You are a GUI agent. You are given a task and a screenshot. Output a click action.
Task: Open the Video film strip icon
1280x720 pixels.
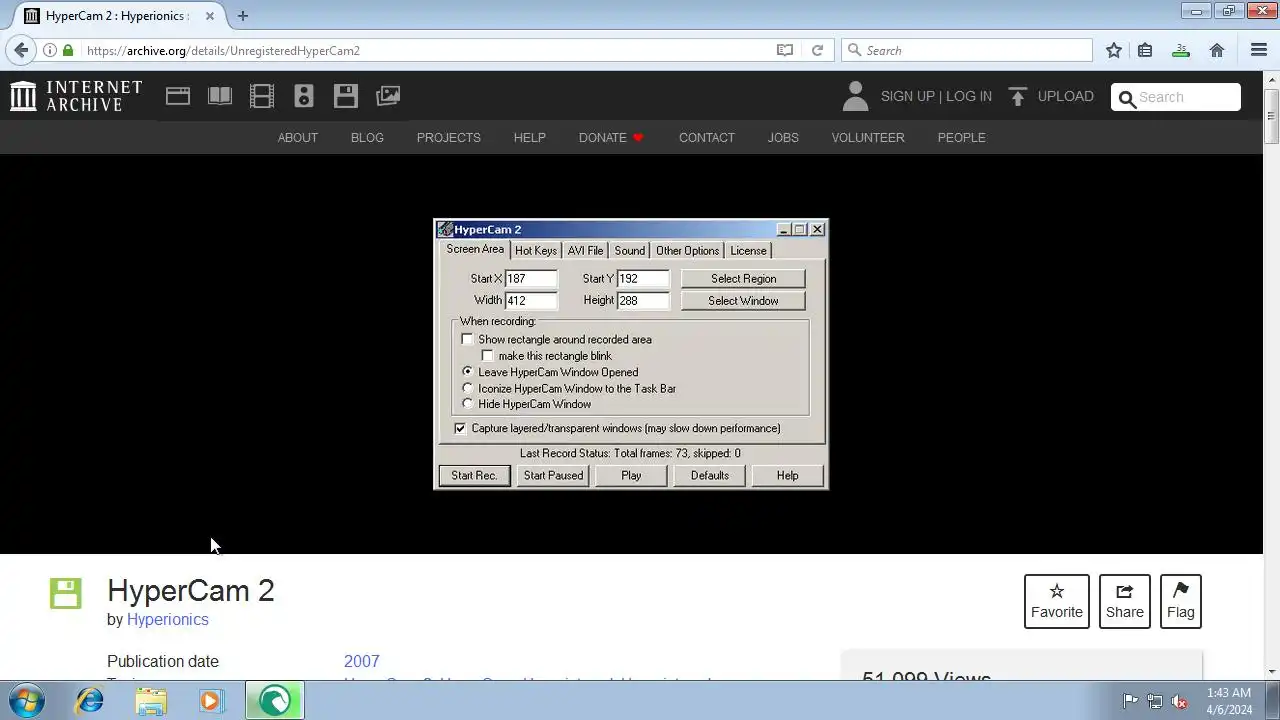pyautogui.click(x=262, y=96)
